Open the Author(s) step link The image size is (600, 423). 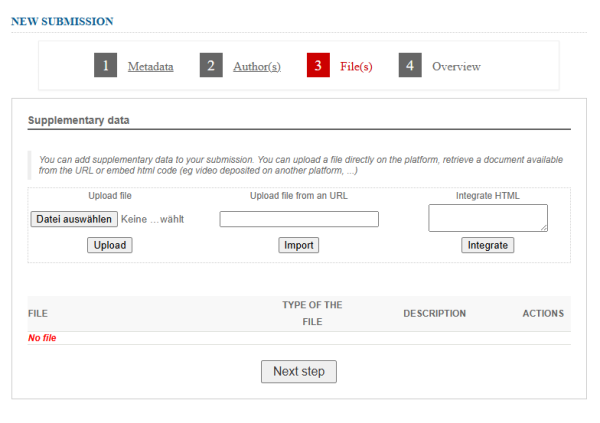click(x=256, y=67)
